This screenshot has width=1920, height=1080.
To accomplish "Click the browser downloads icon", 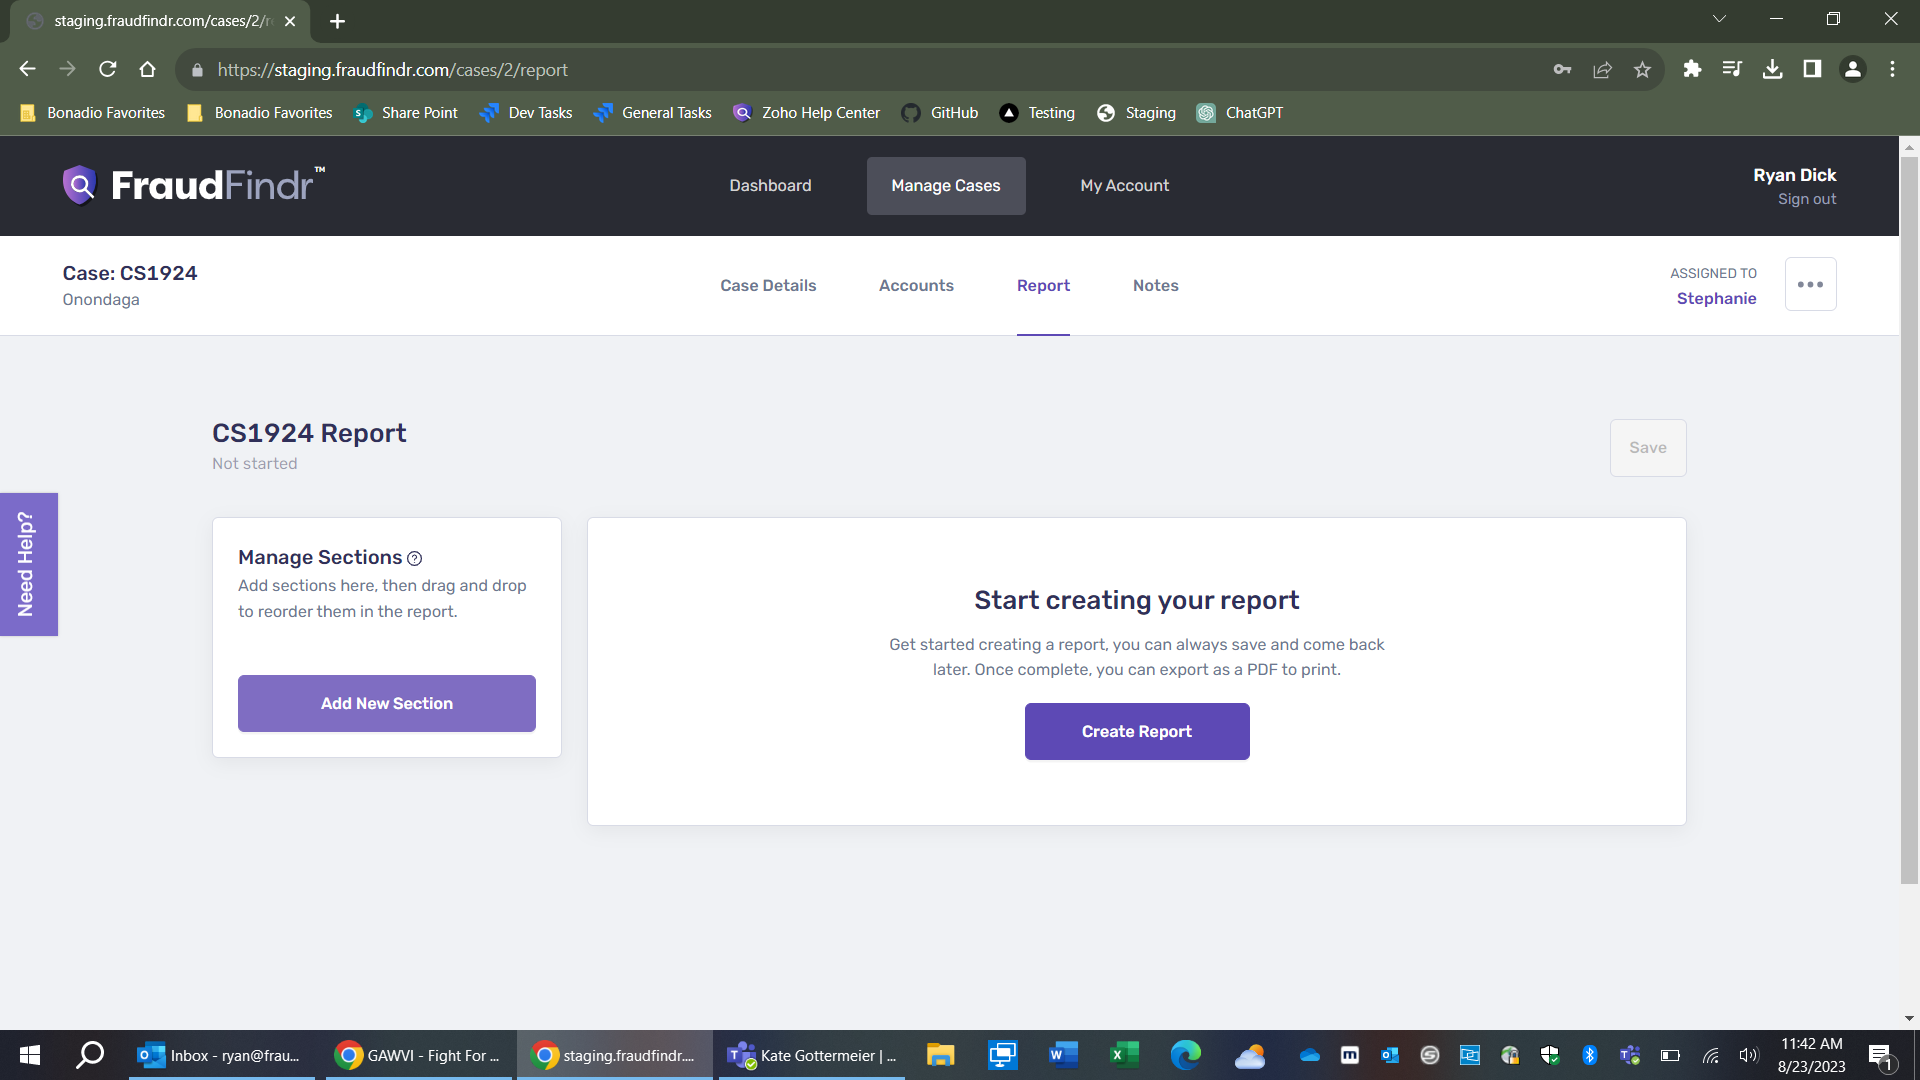I will 1772,70.
